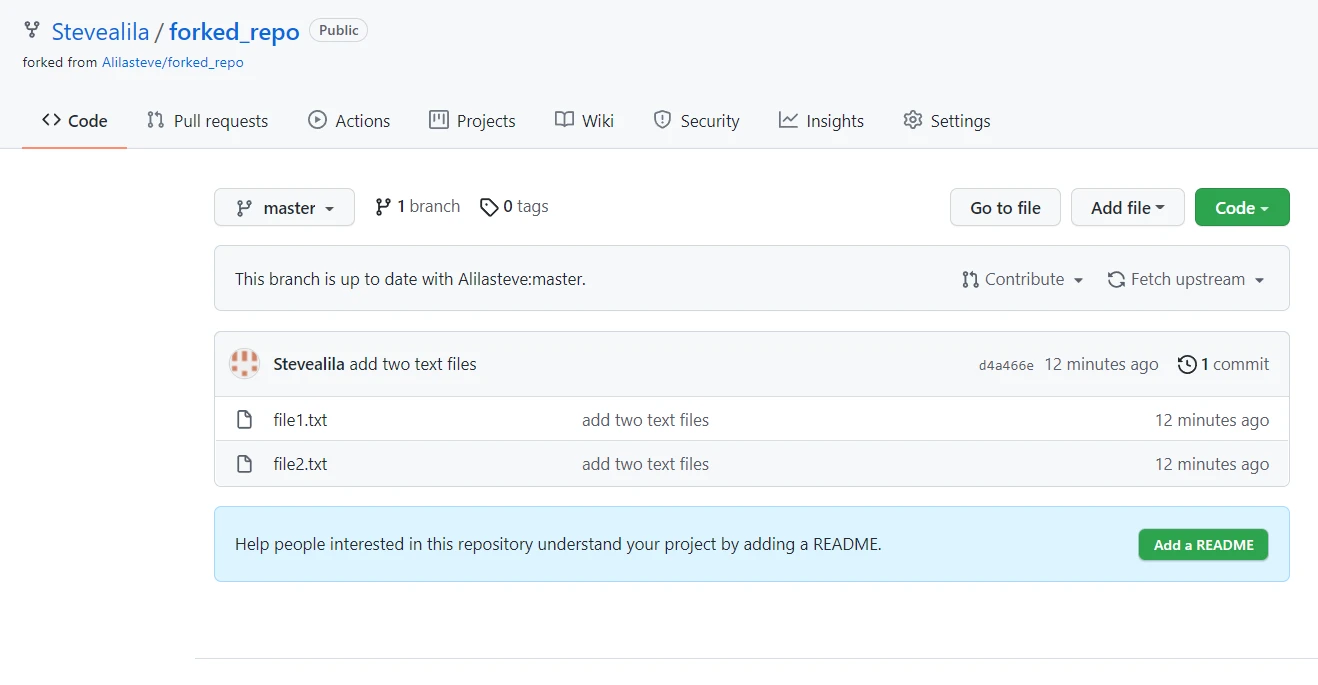Click the branch icon beside 1 branch

(x=383, y=207)
